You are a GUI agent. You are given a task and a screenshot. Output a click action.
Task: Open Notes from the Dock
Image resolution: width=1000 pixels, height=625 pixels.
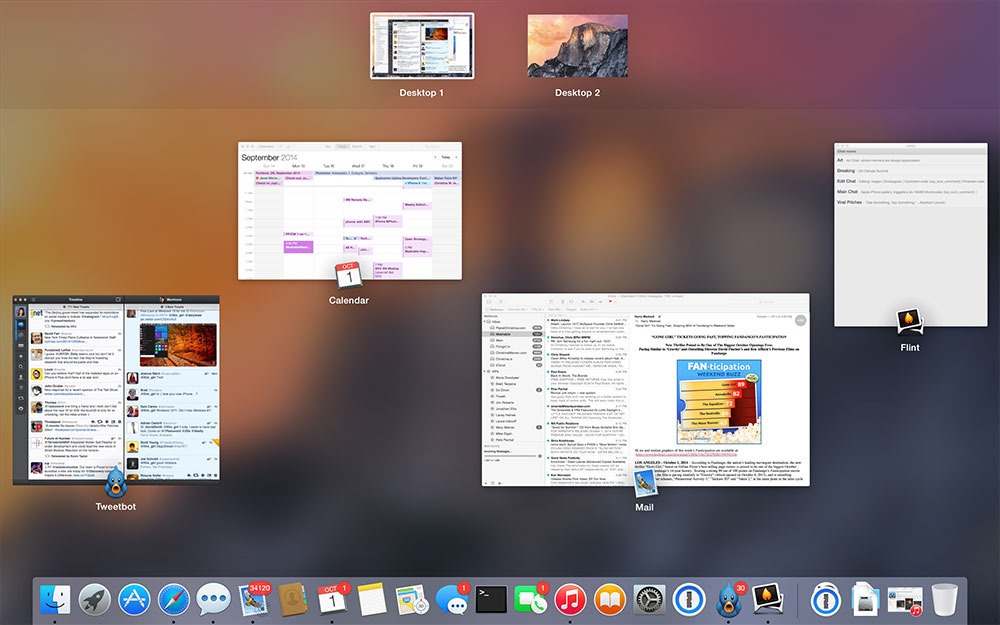point(371,600)
